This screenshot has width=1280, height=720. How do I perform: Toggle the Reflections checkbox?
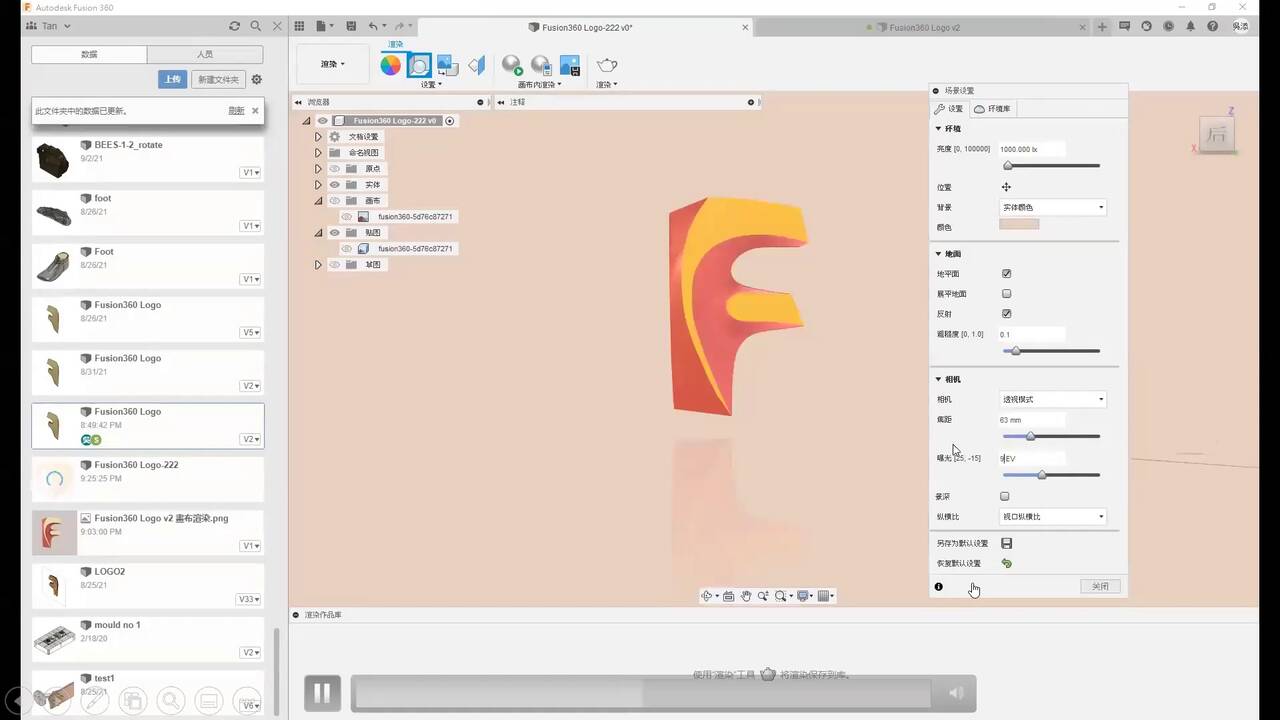[x=1006, y=314]
